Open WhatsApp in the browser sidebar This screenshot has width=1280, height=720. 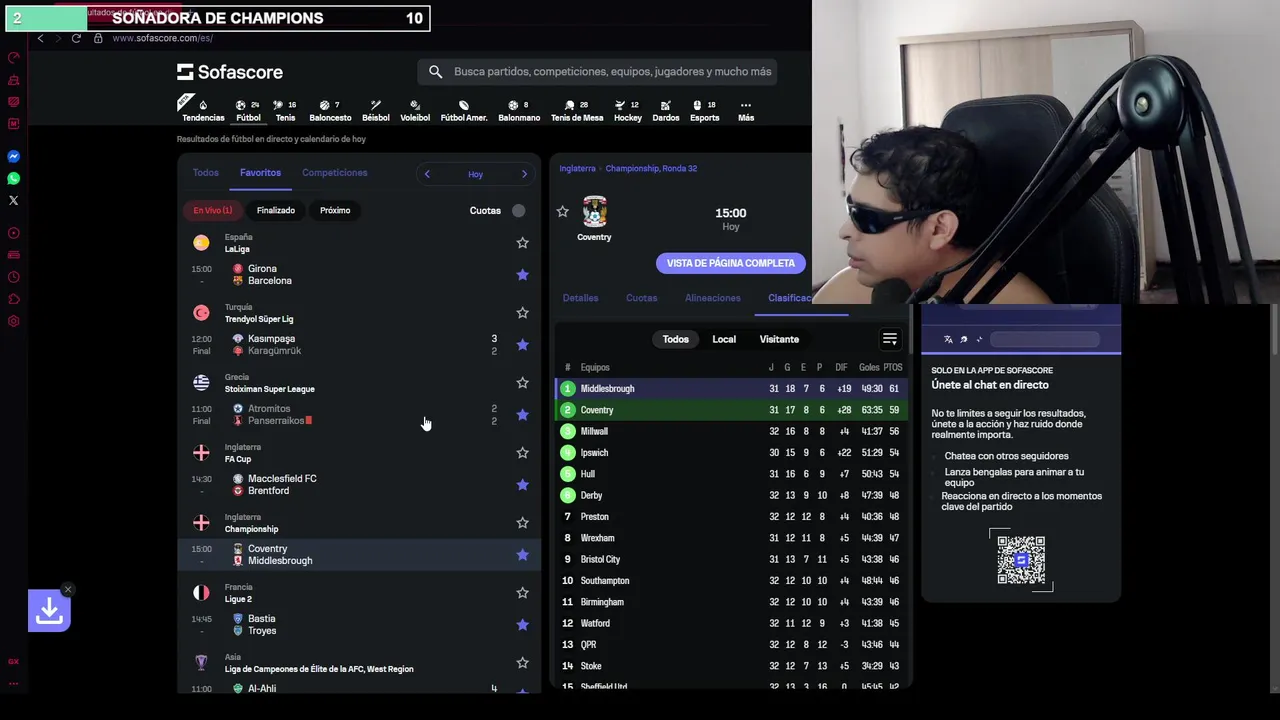tap(14, 179)
